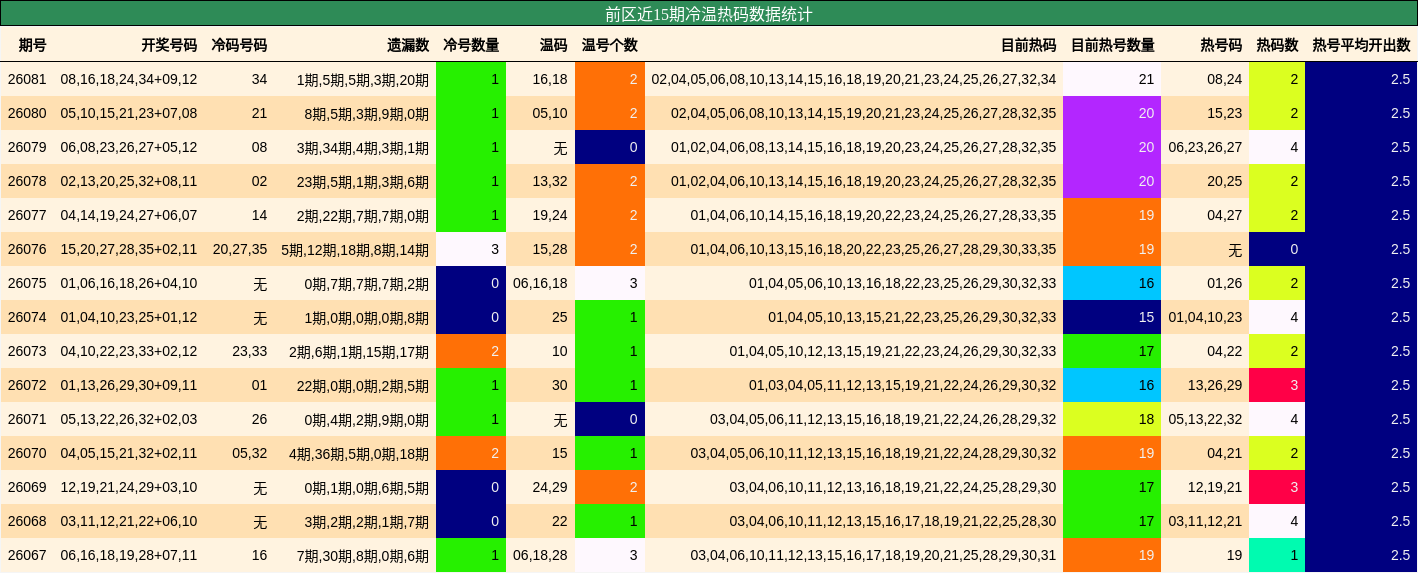Click the 开奖号码 column header
Screen dimensions: 1418x573
point(169,45)
